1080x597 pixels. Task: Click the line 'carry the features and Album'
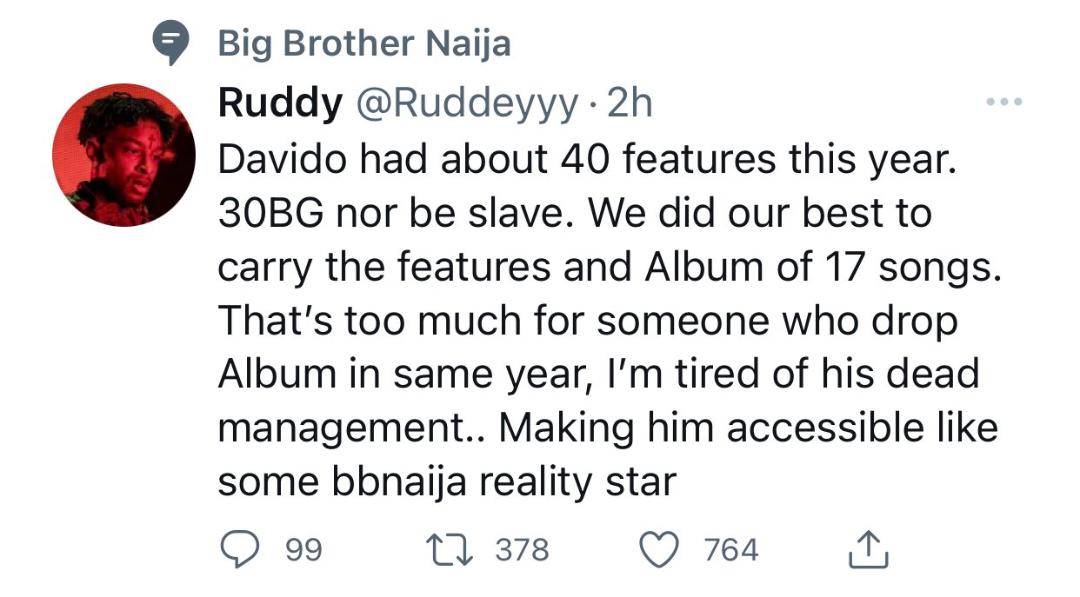coord(610,267)
